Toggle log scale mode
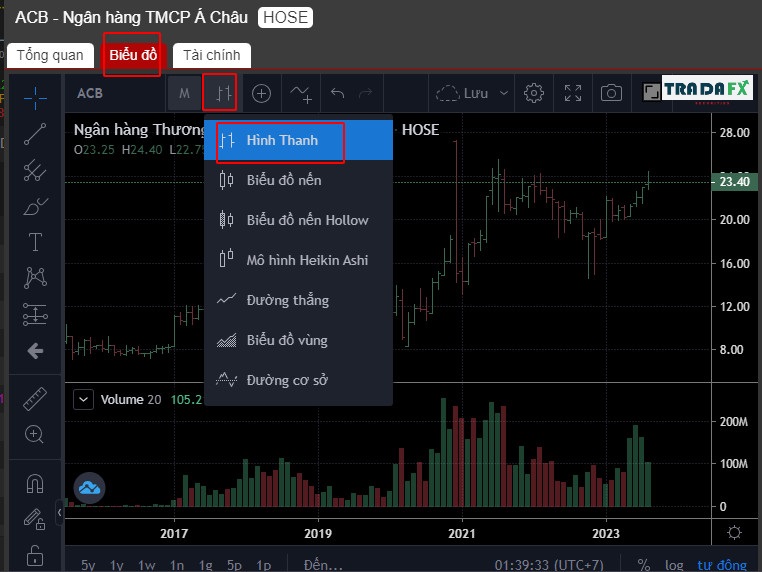 click(674, 565)
